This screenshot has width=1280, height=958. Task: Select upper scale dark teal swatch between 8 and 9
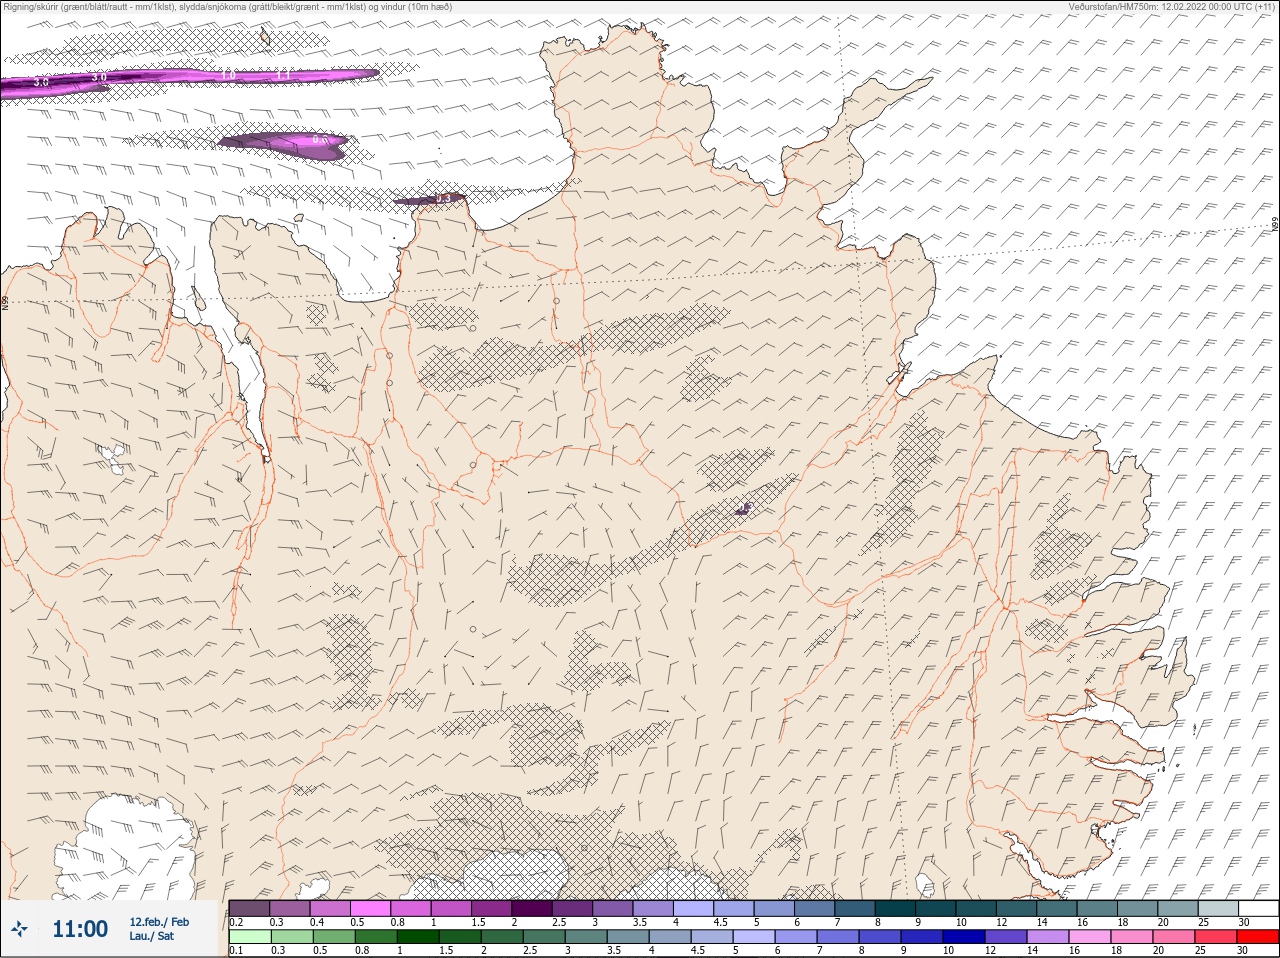896,909
